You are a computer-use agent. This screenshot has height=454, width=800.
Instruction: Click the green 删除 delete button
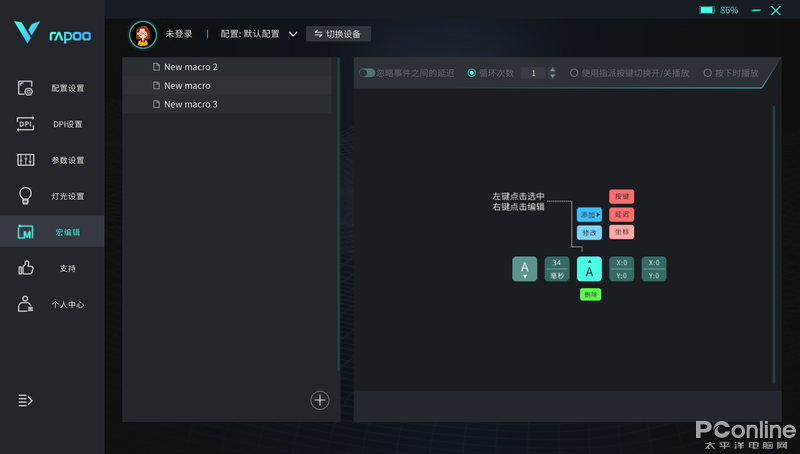(x=590, y=294)
